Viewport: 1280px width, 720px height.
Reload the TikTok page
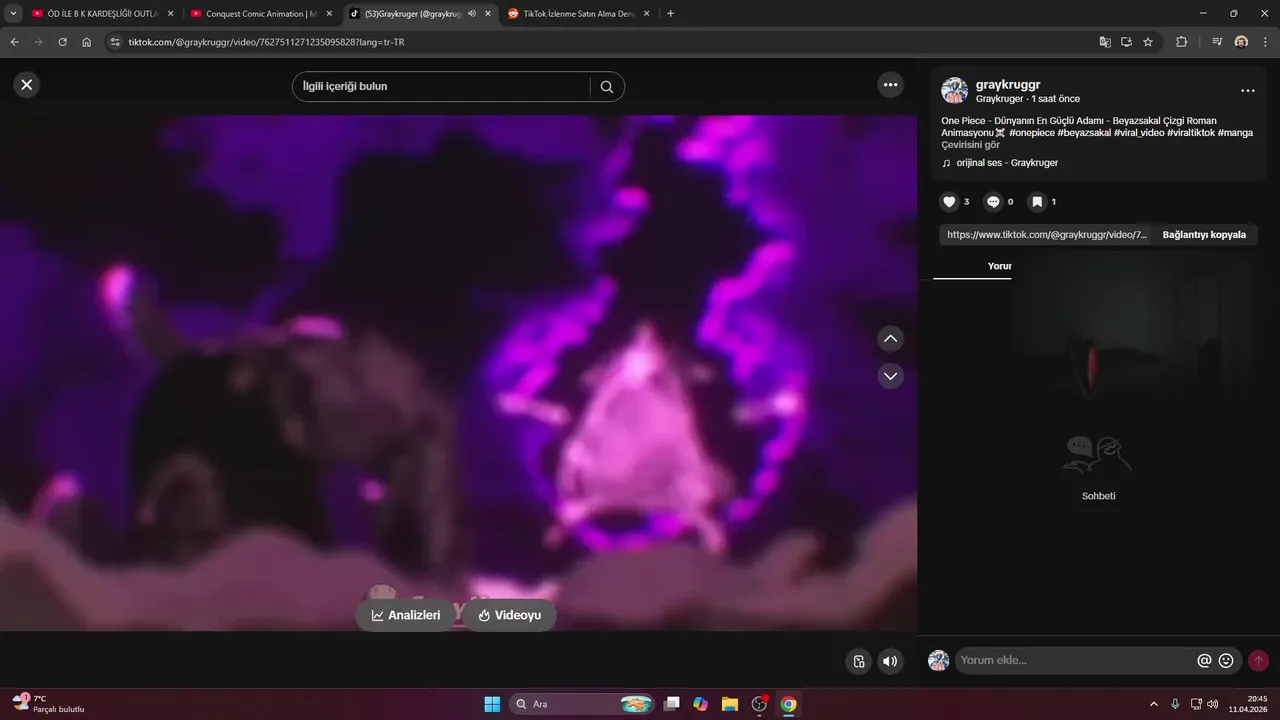(62, 42)
